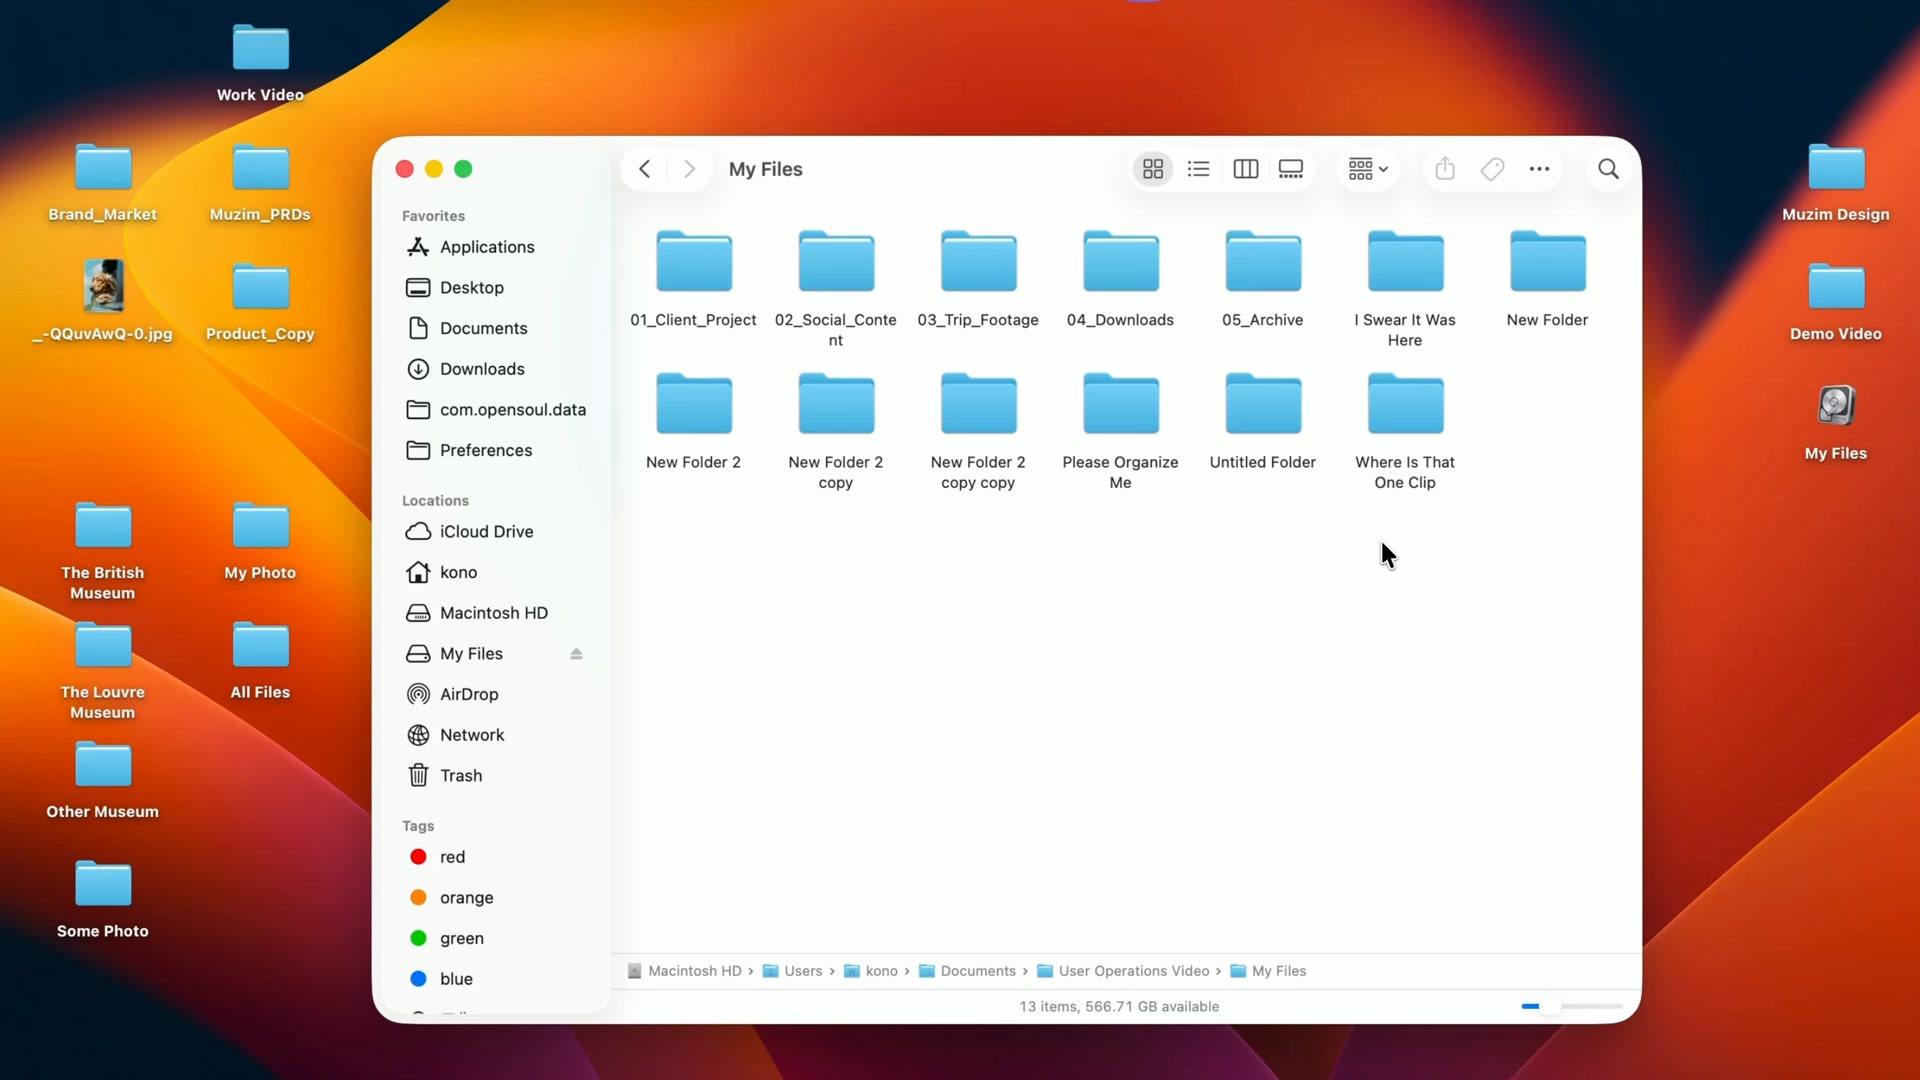Click the search magnifier icon

point(1608,169)
